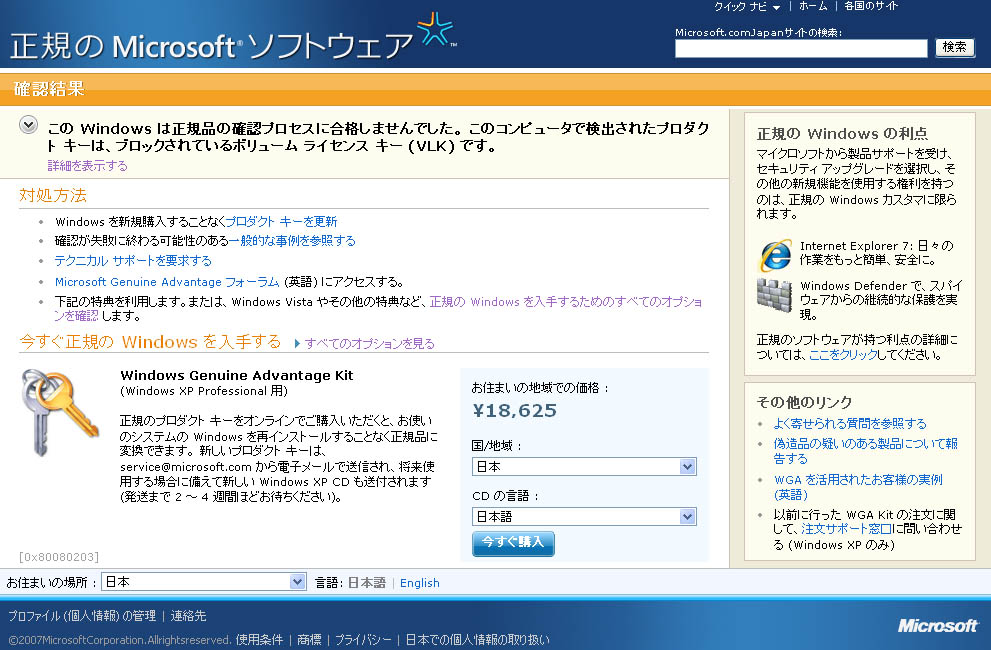This screenshot has width=991, height=650.
Task: Open よく寄せられる質問を参照する link
Action: [850, 424]
